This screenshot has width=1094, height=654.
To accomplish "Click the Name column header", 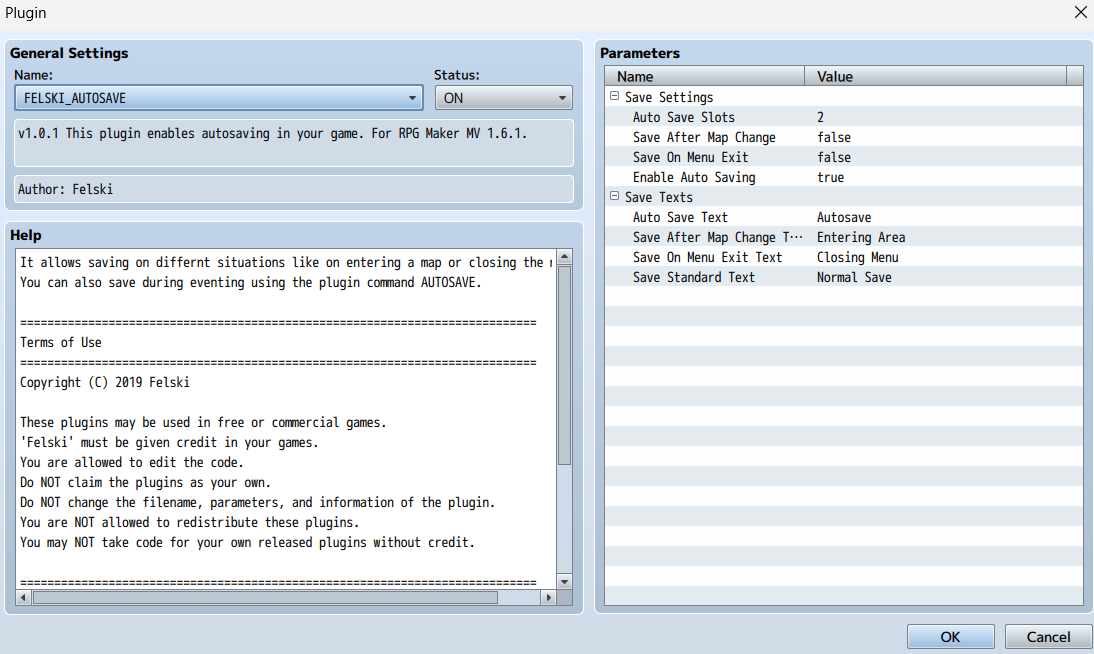I will 704,76.
